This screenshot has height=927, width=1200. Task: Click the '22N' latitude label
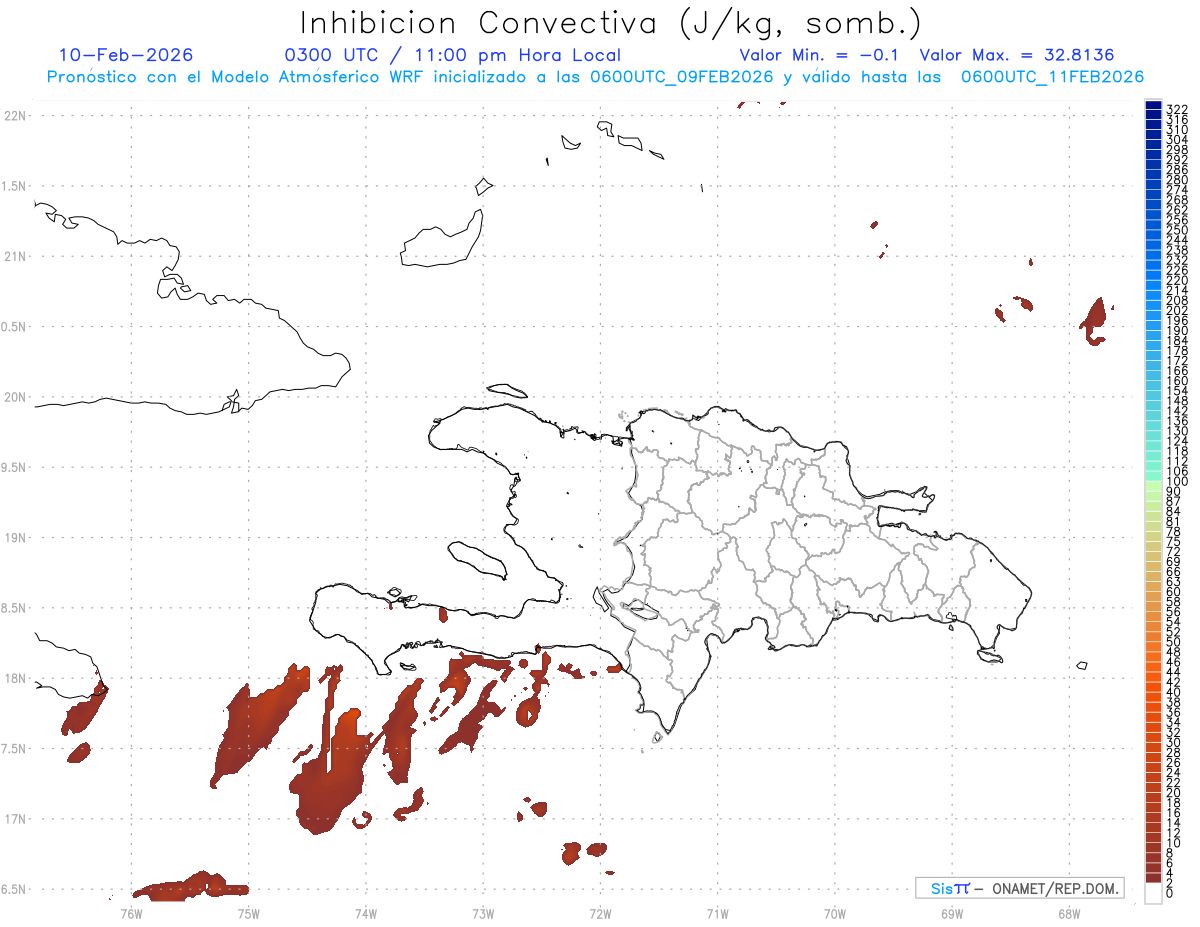coord(15,116)
